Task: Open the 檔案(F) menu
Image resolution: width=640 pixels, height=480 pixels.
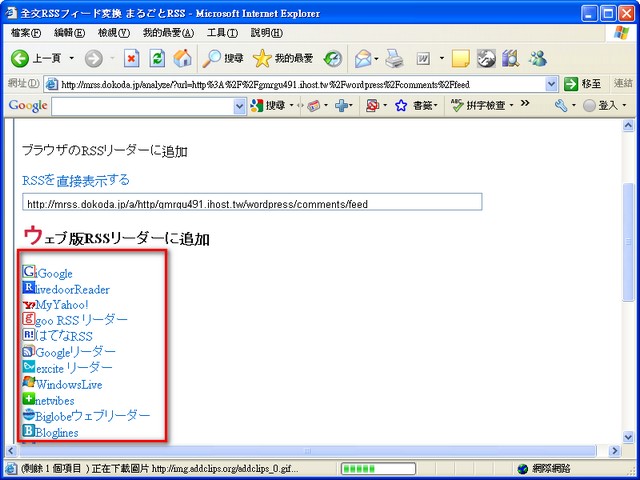Action: [26, 33]
